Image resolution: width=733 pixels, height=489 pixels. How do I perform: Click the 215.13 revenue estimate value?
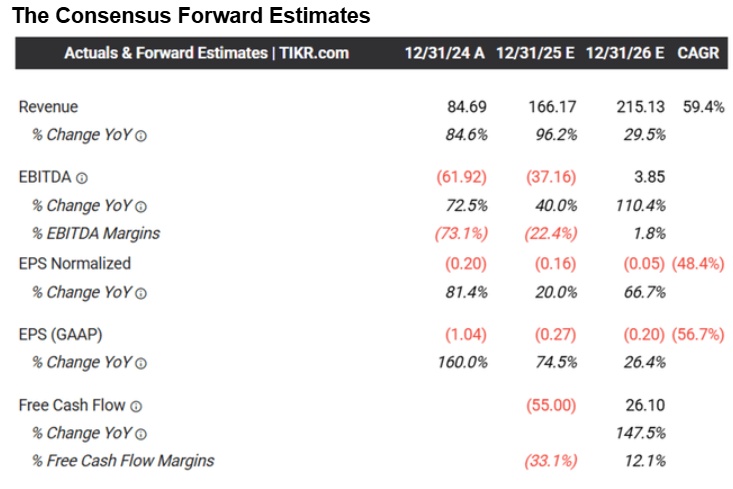pos(640,107)
